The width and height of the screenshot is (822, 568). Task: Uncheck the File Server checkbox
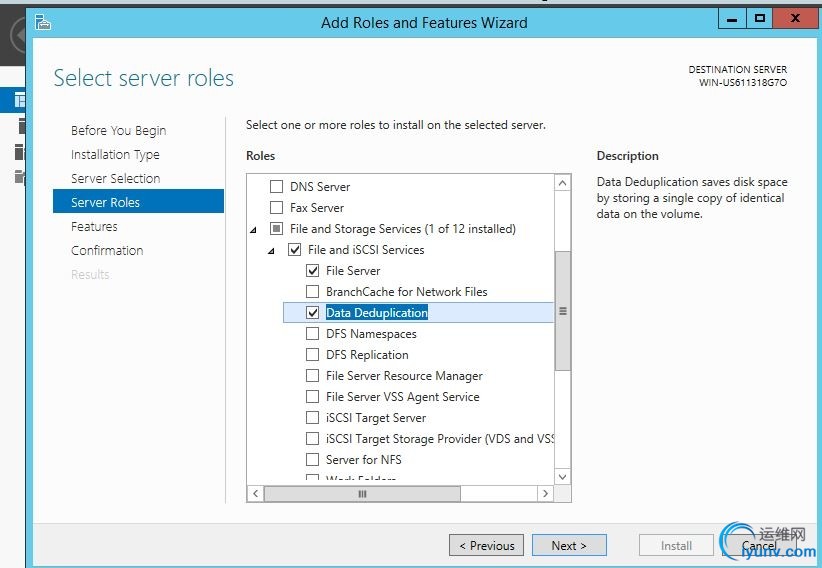coord(312,271)
